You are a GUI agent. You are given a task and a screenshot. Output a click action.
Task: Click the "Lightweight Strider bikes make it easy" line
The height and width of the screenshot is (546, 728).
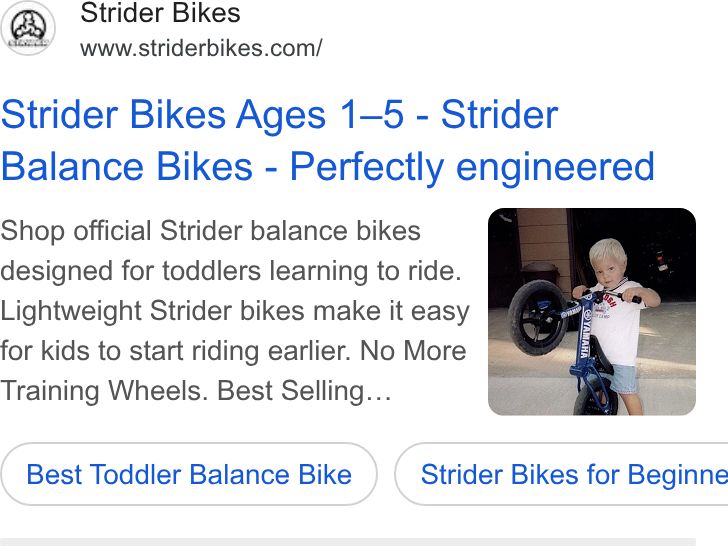tap(235, 311)
